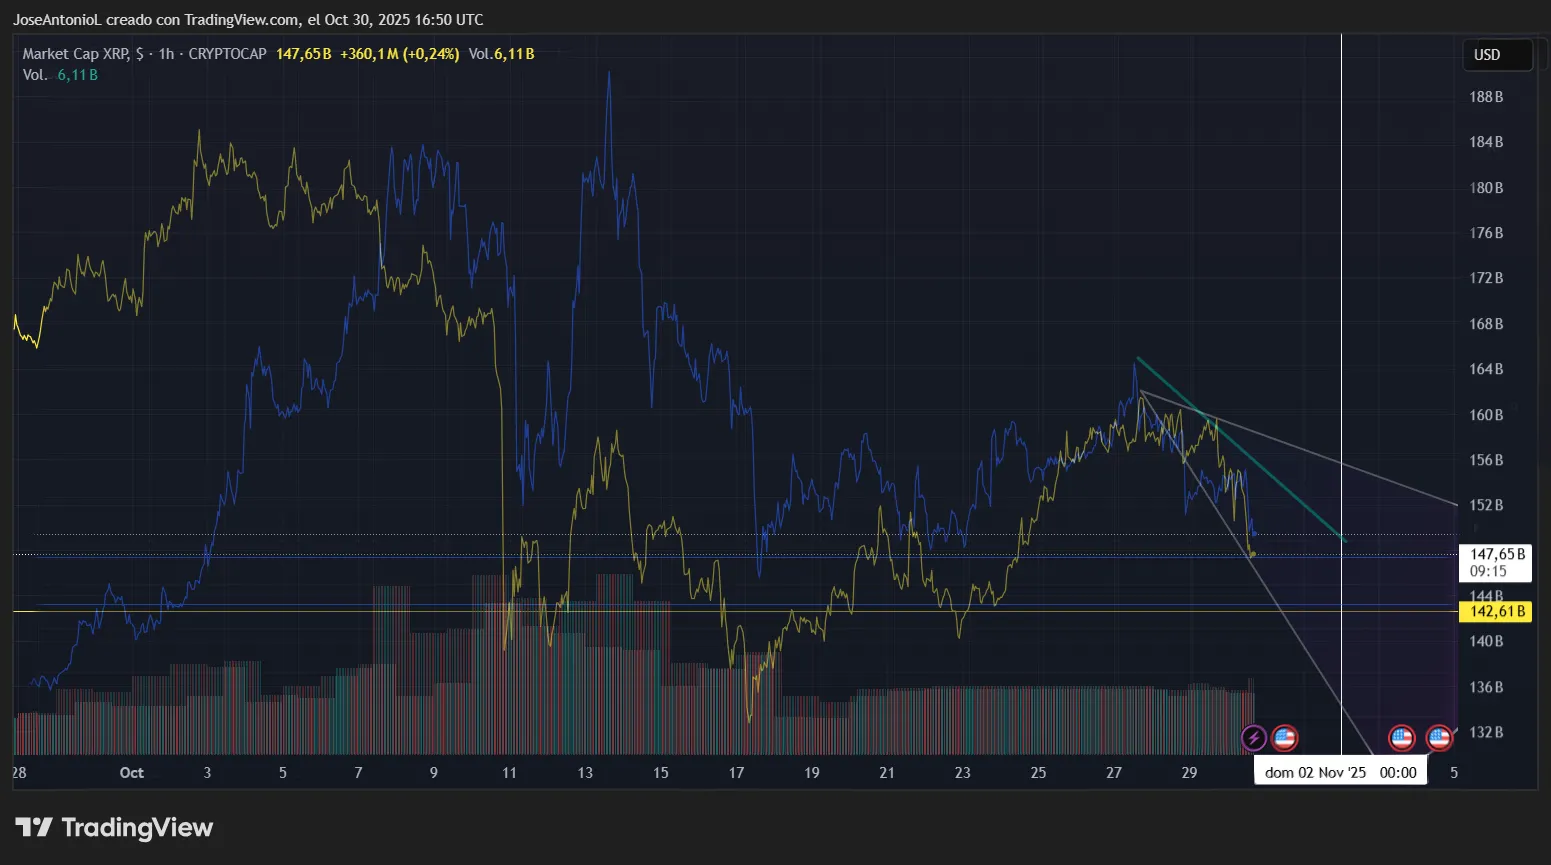Click the Oct label on the time axis
1551x865 pixels.
pos(131,772)
